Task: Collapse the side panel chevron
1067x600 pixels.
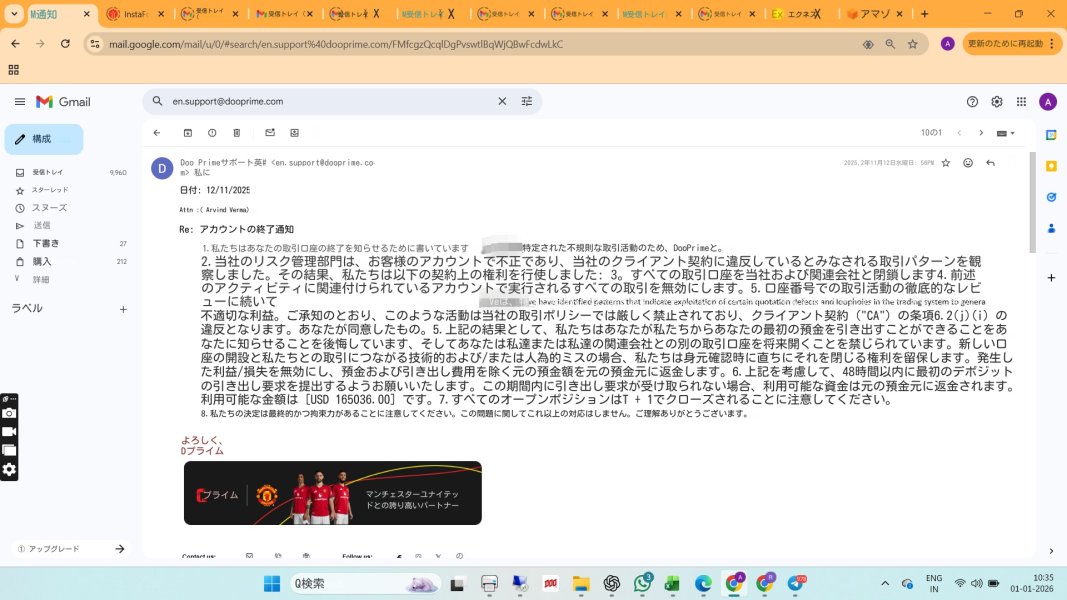Action: click(1051, 551)
